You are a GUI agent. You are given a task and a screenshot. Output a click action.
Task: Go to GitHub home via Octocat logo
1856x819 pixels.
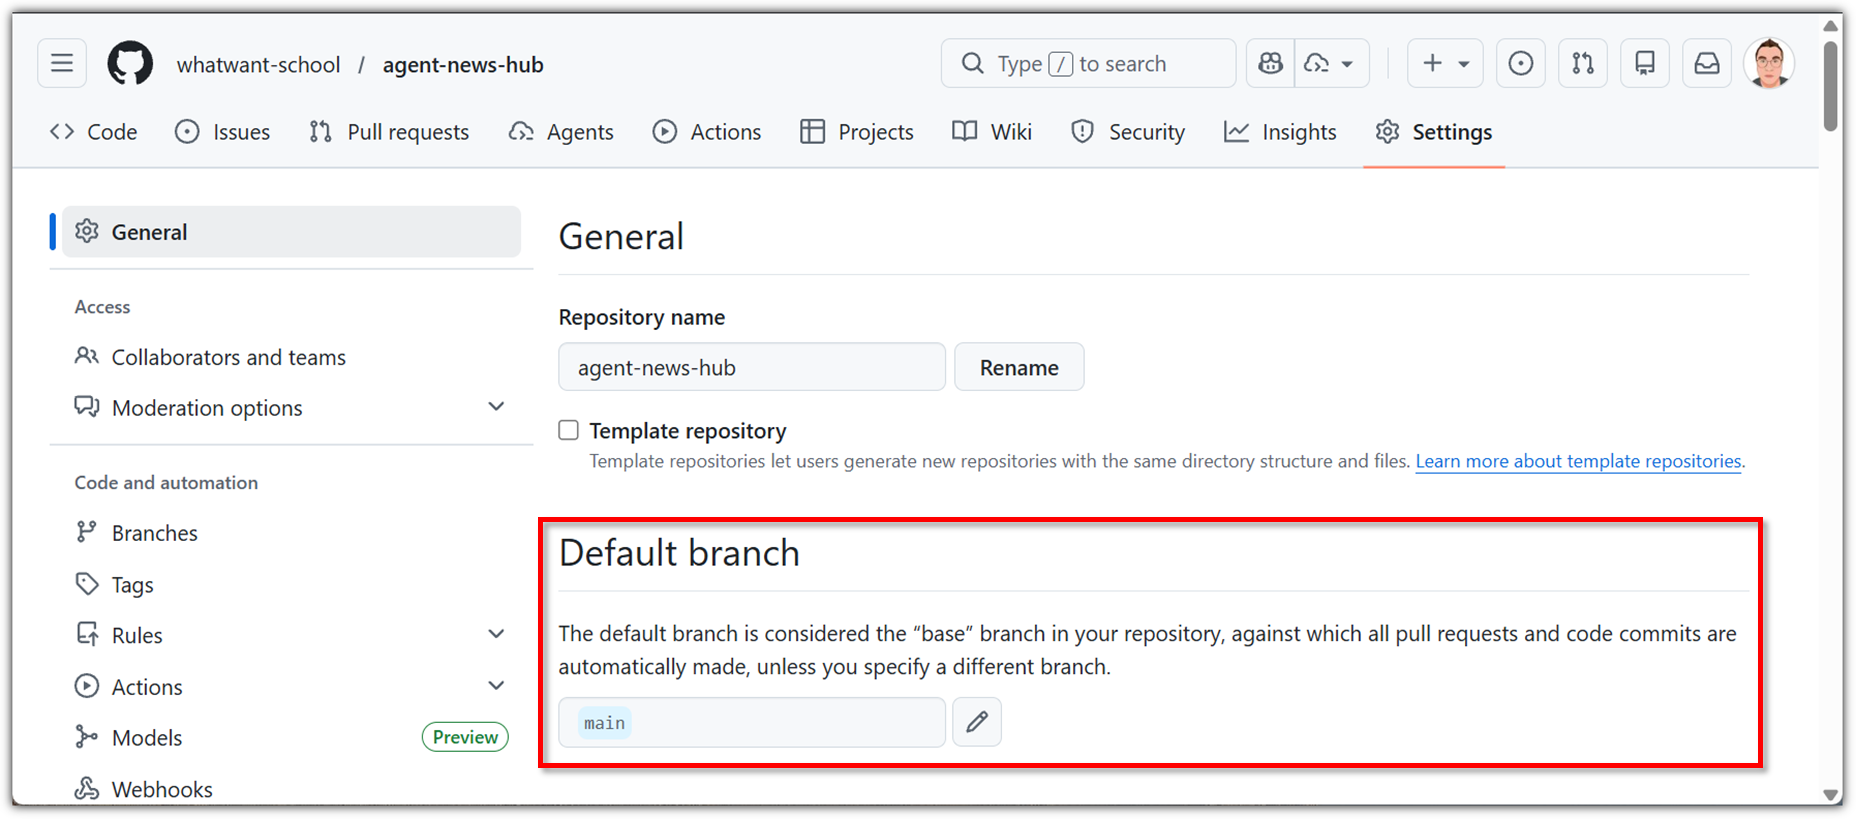pyautogui.click(x=130, y=64)
